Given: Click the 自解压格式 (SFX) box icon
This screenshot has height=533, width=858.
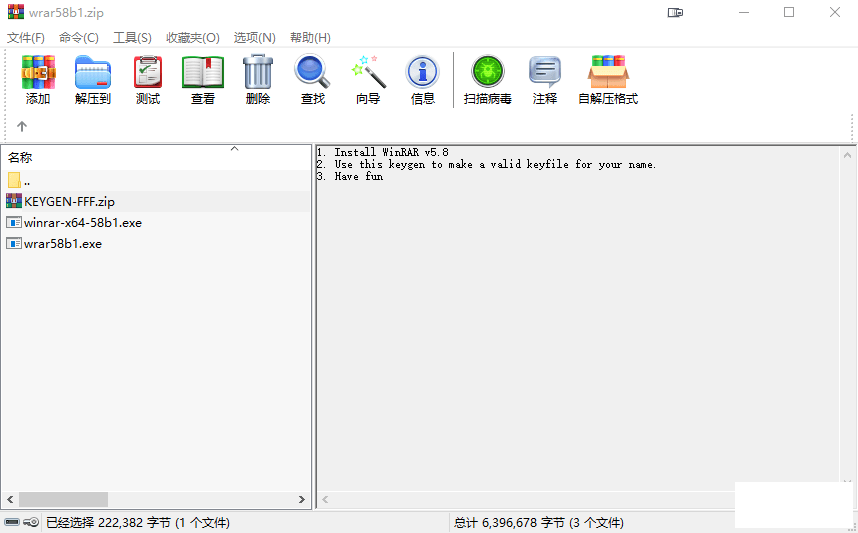Looking at the screenshot, I should tap(608, 72).
